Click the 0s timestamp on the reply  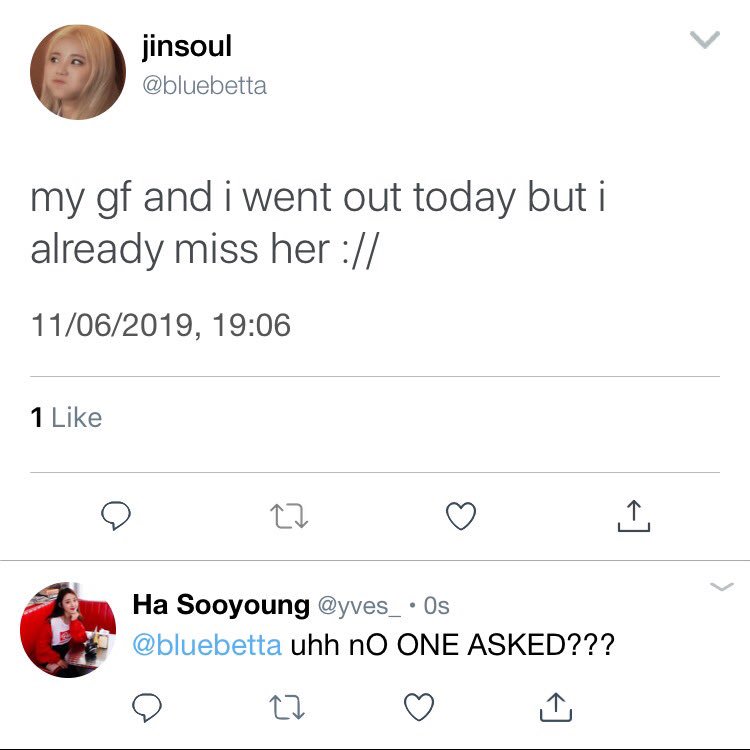pos(436,606)
